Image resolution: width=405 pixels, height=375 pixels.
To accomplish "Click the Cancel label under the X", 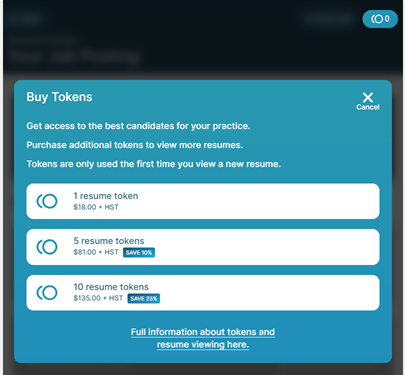I will [368, 107].
